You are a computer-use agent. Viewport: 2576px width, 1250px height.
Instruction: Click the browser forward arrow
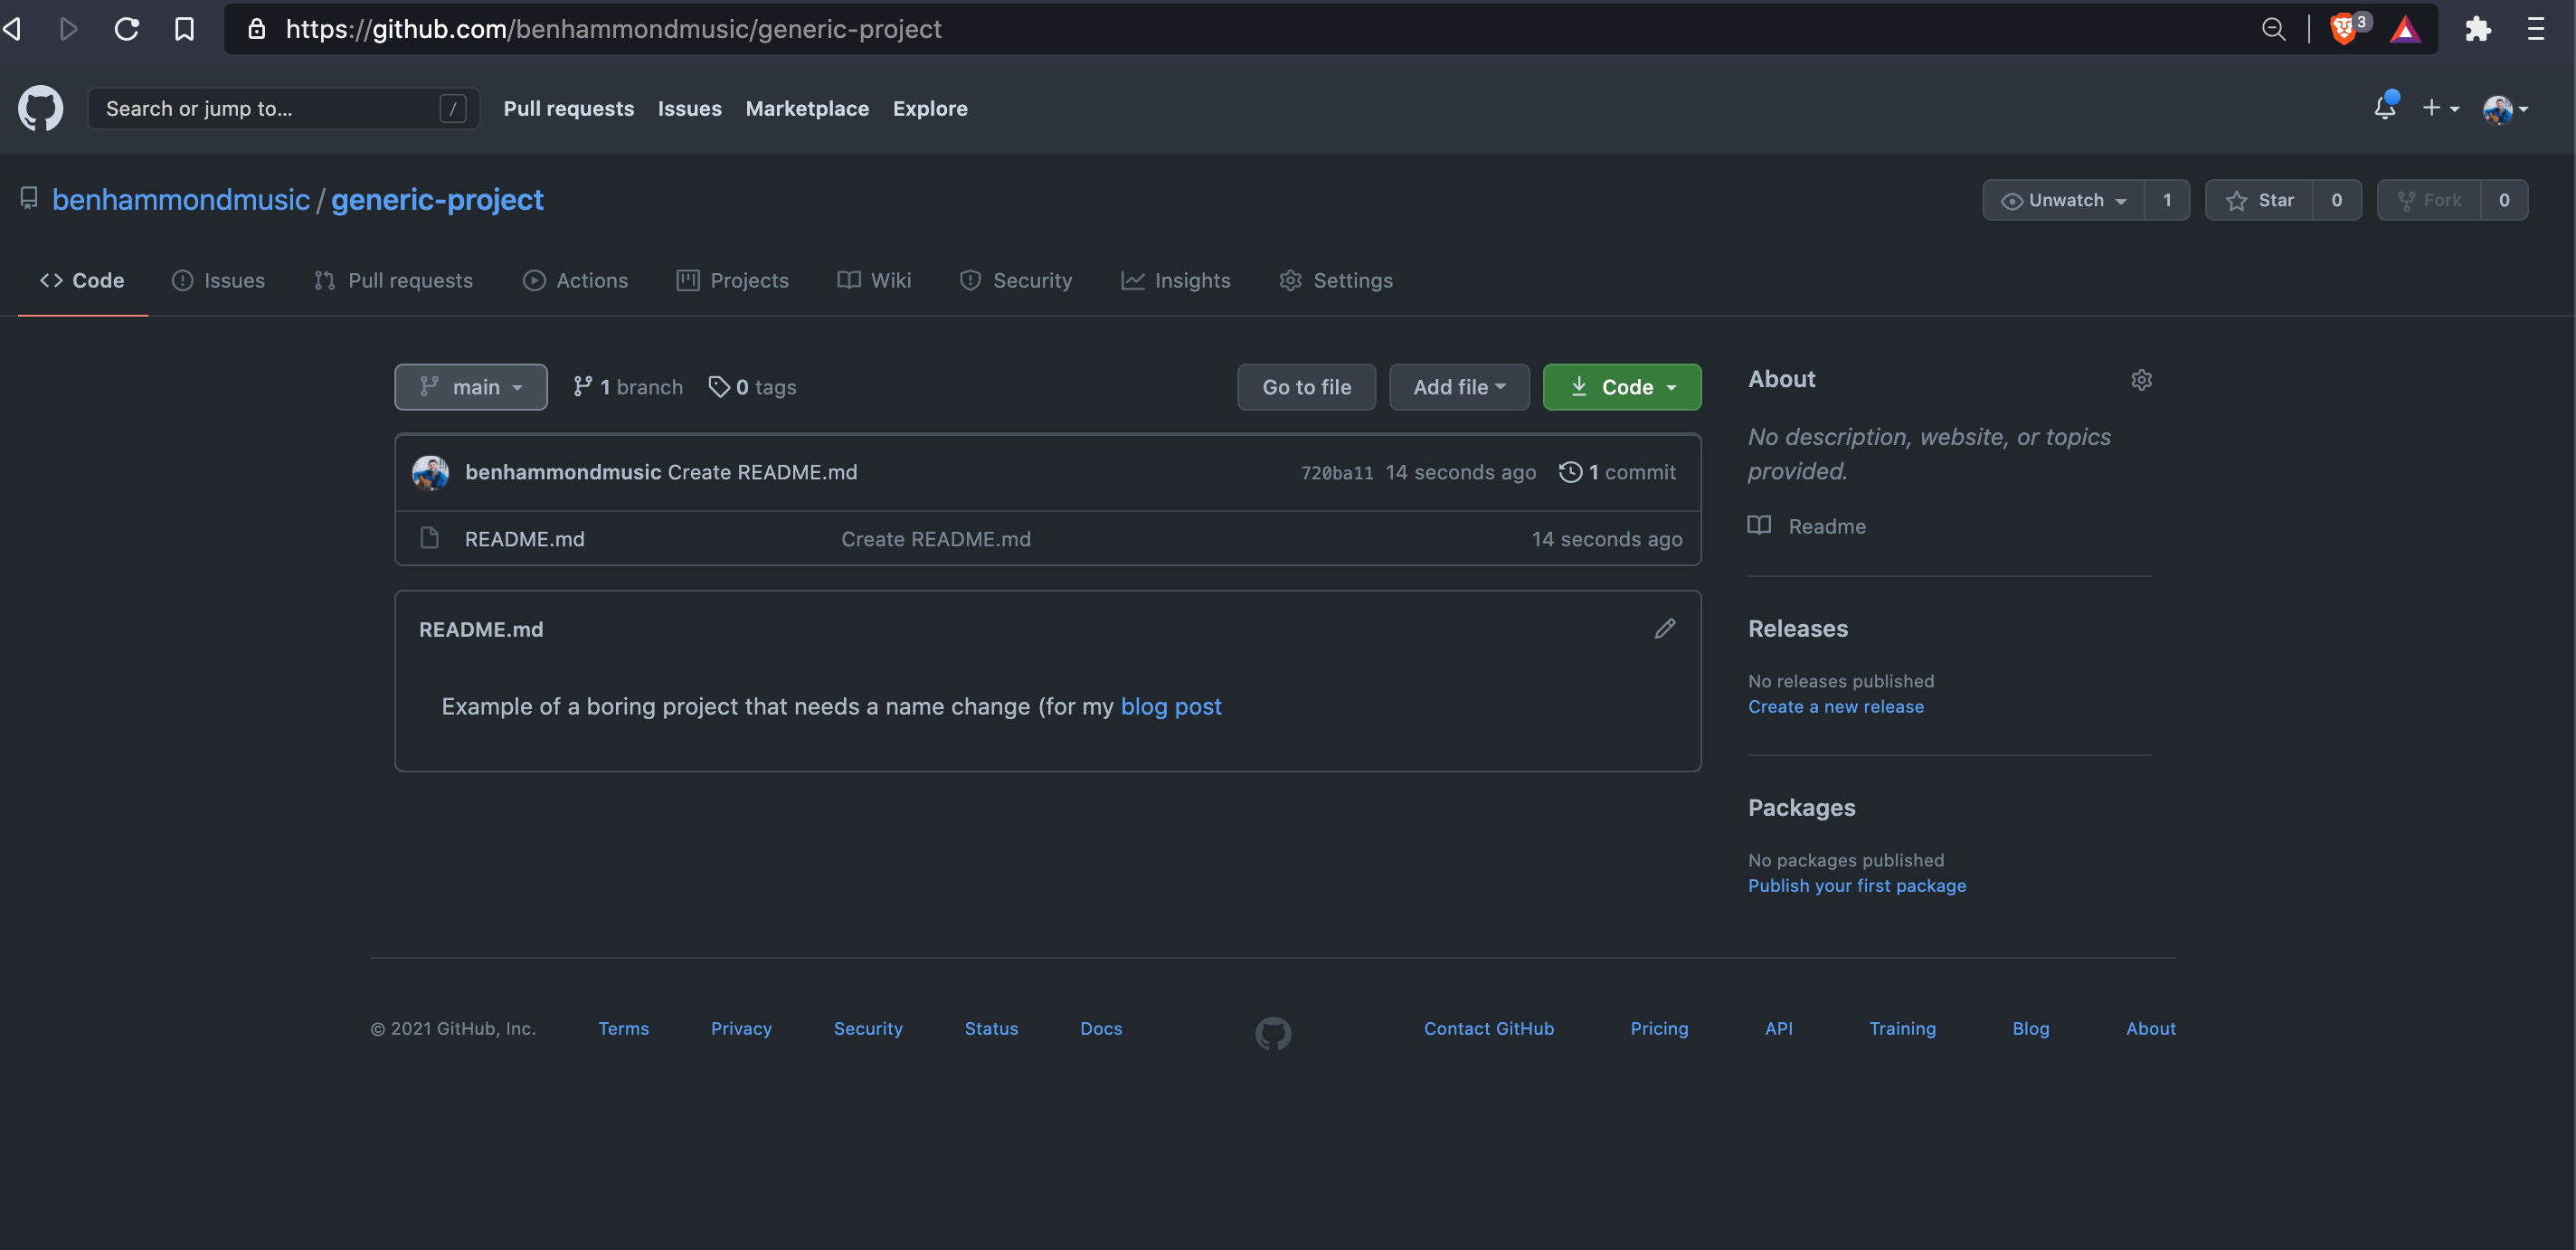click(x=68, y=29)
